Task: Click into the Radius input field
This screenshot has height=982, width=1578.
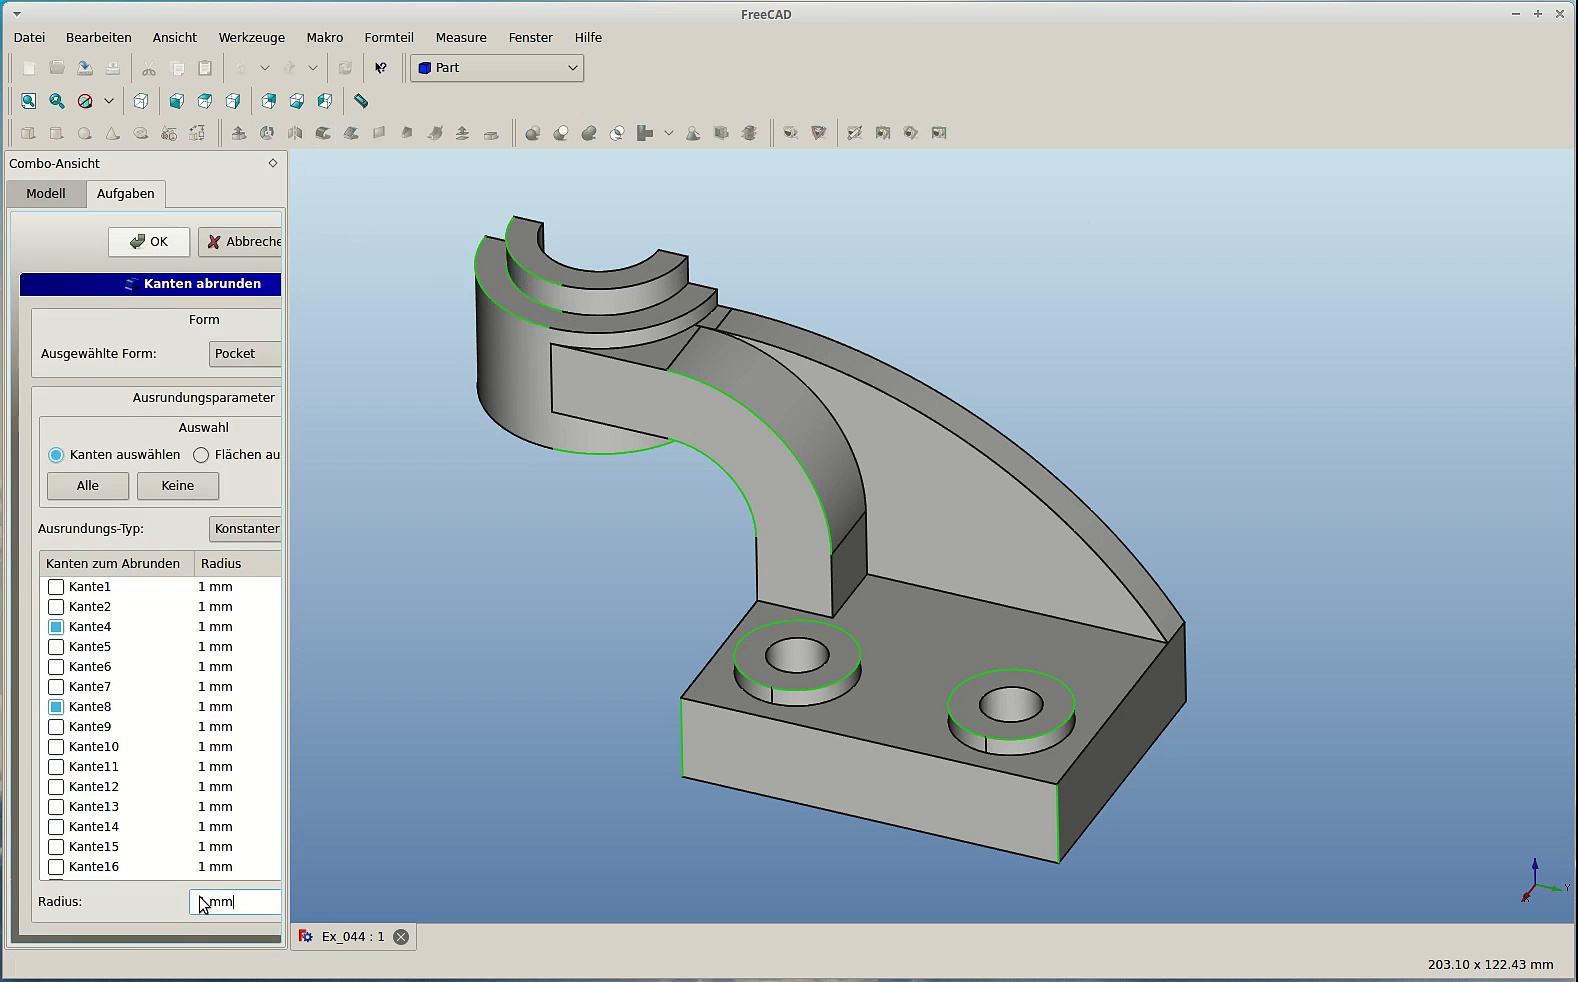Action: pos(236,902)
